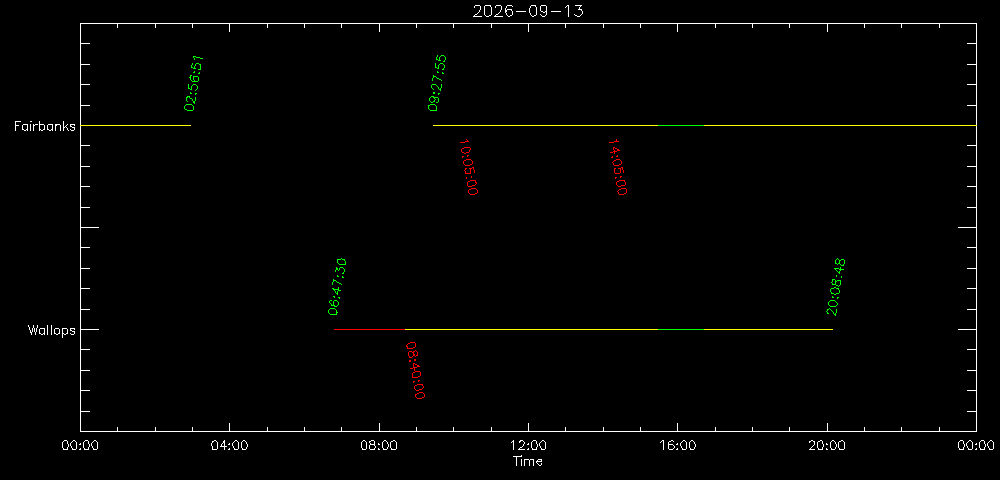1000x480 pixels.
Task: Click the 04:00 tick label
Action: click(x=229, y=445)
